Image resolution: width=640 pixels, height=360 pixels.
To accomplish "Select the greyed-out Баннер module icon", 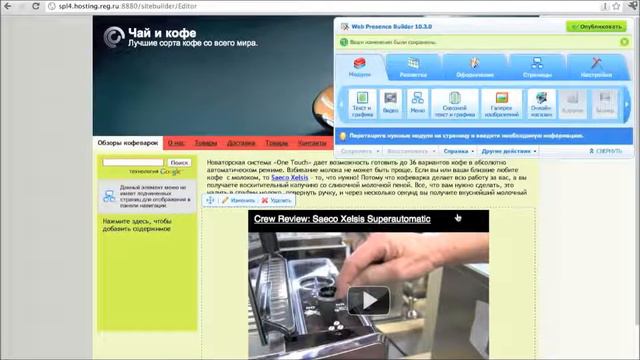I will [605, 104].
